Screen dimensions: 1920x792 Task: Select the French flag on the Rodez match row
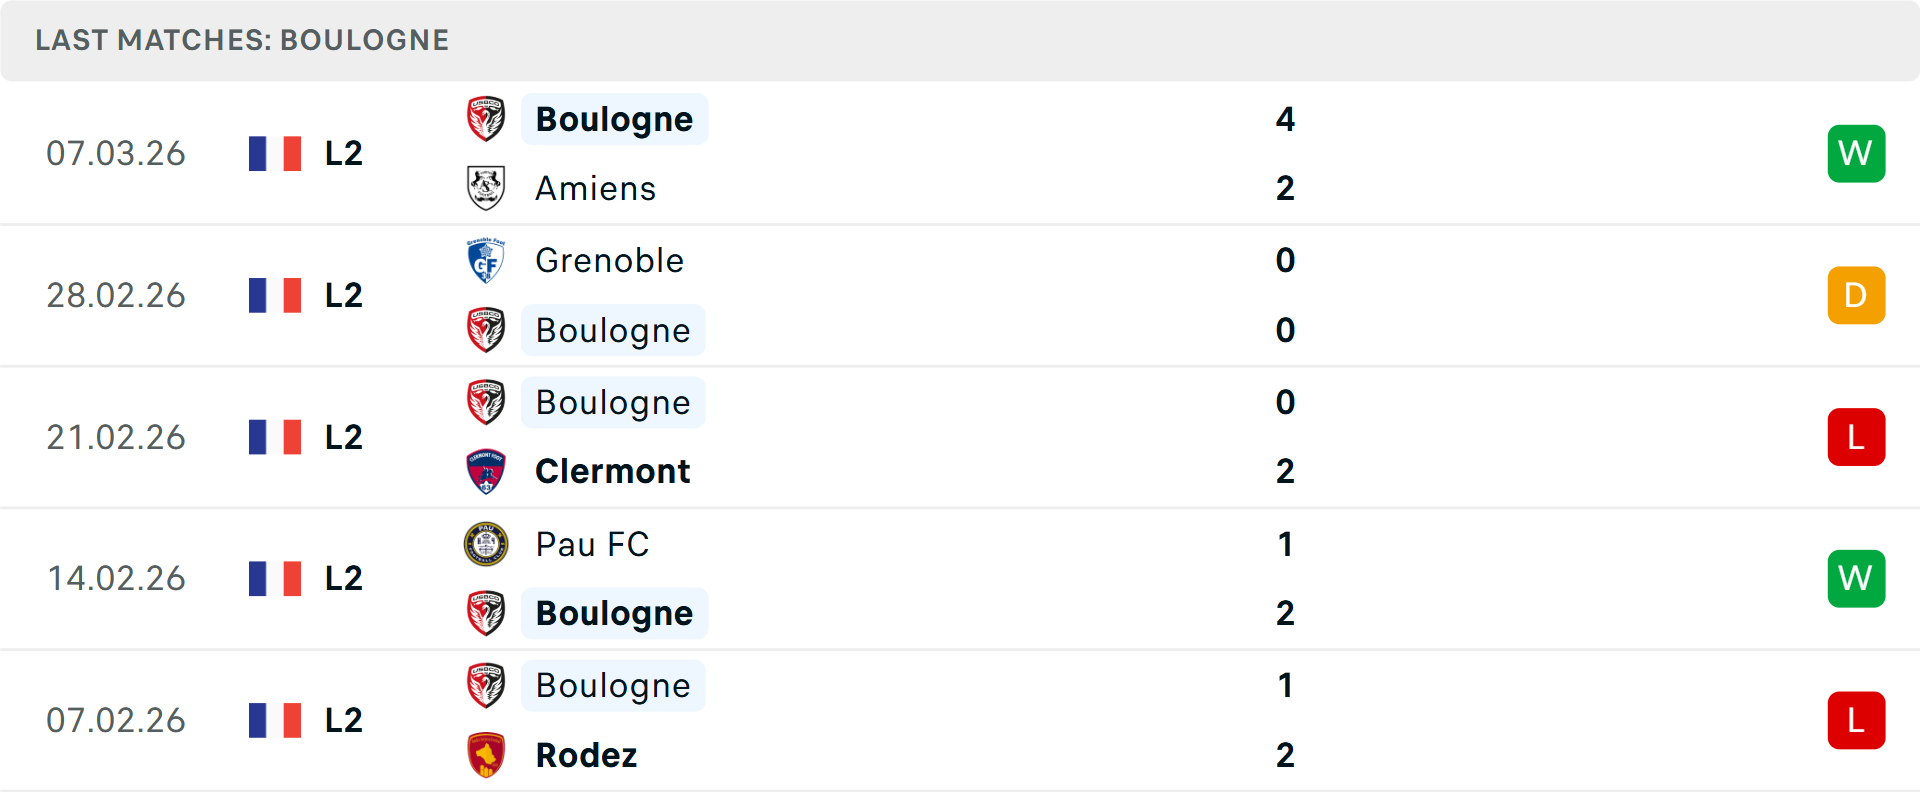tap(276, 720)
